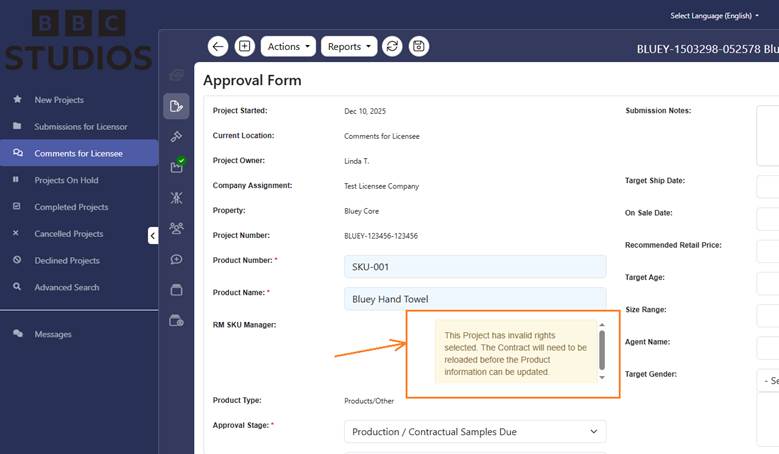Expand the Approval Stage dropdown
Image resolution: width=779 pixels, height=454 pixels.
475,432
